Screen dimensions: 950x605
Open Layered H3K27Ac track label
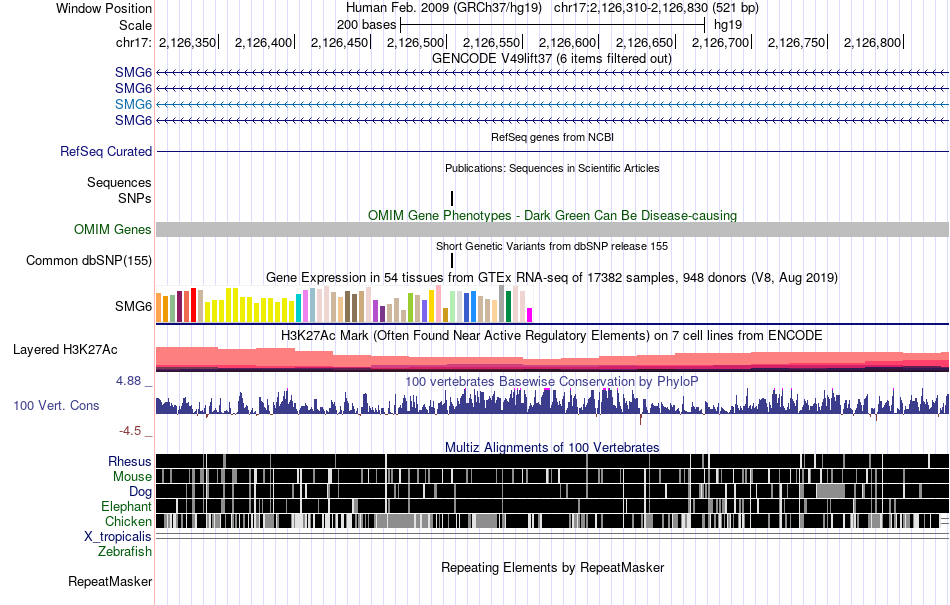tap(65, 349)
